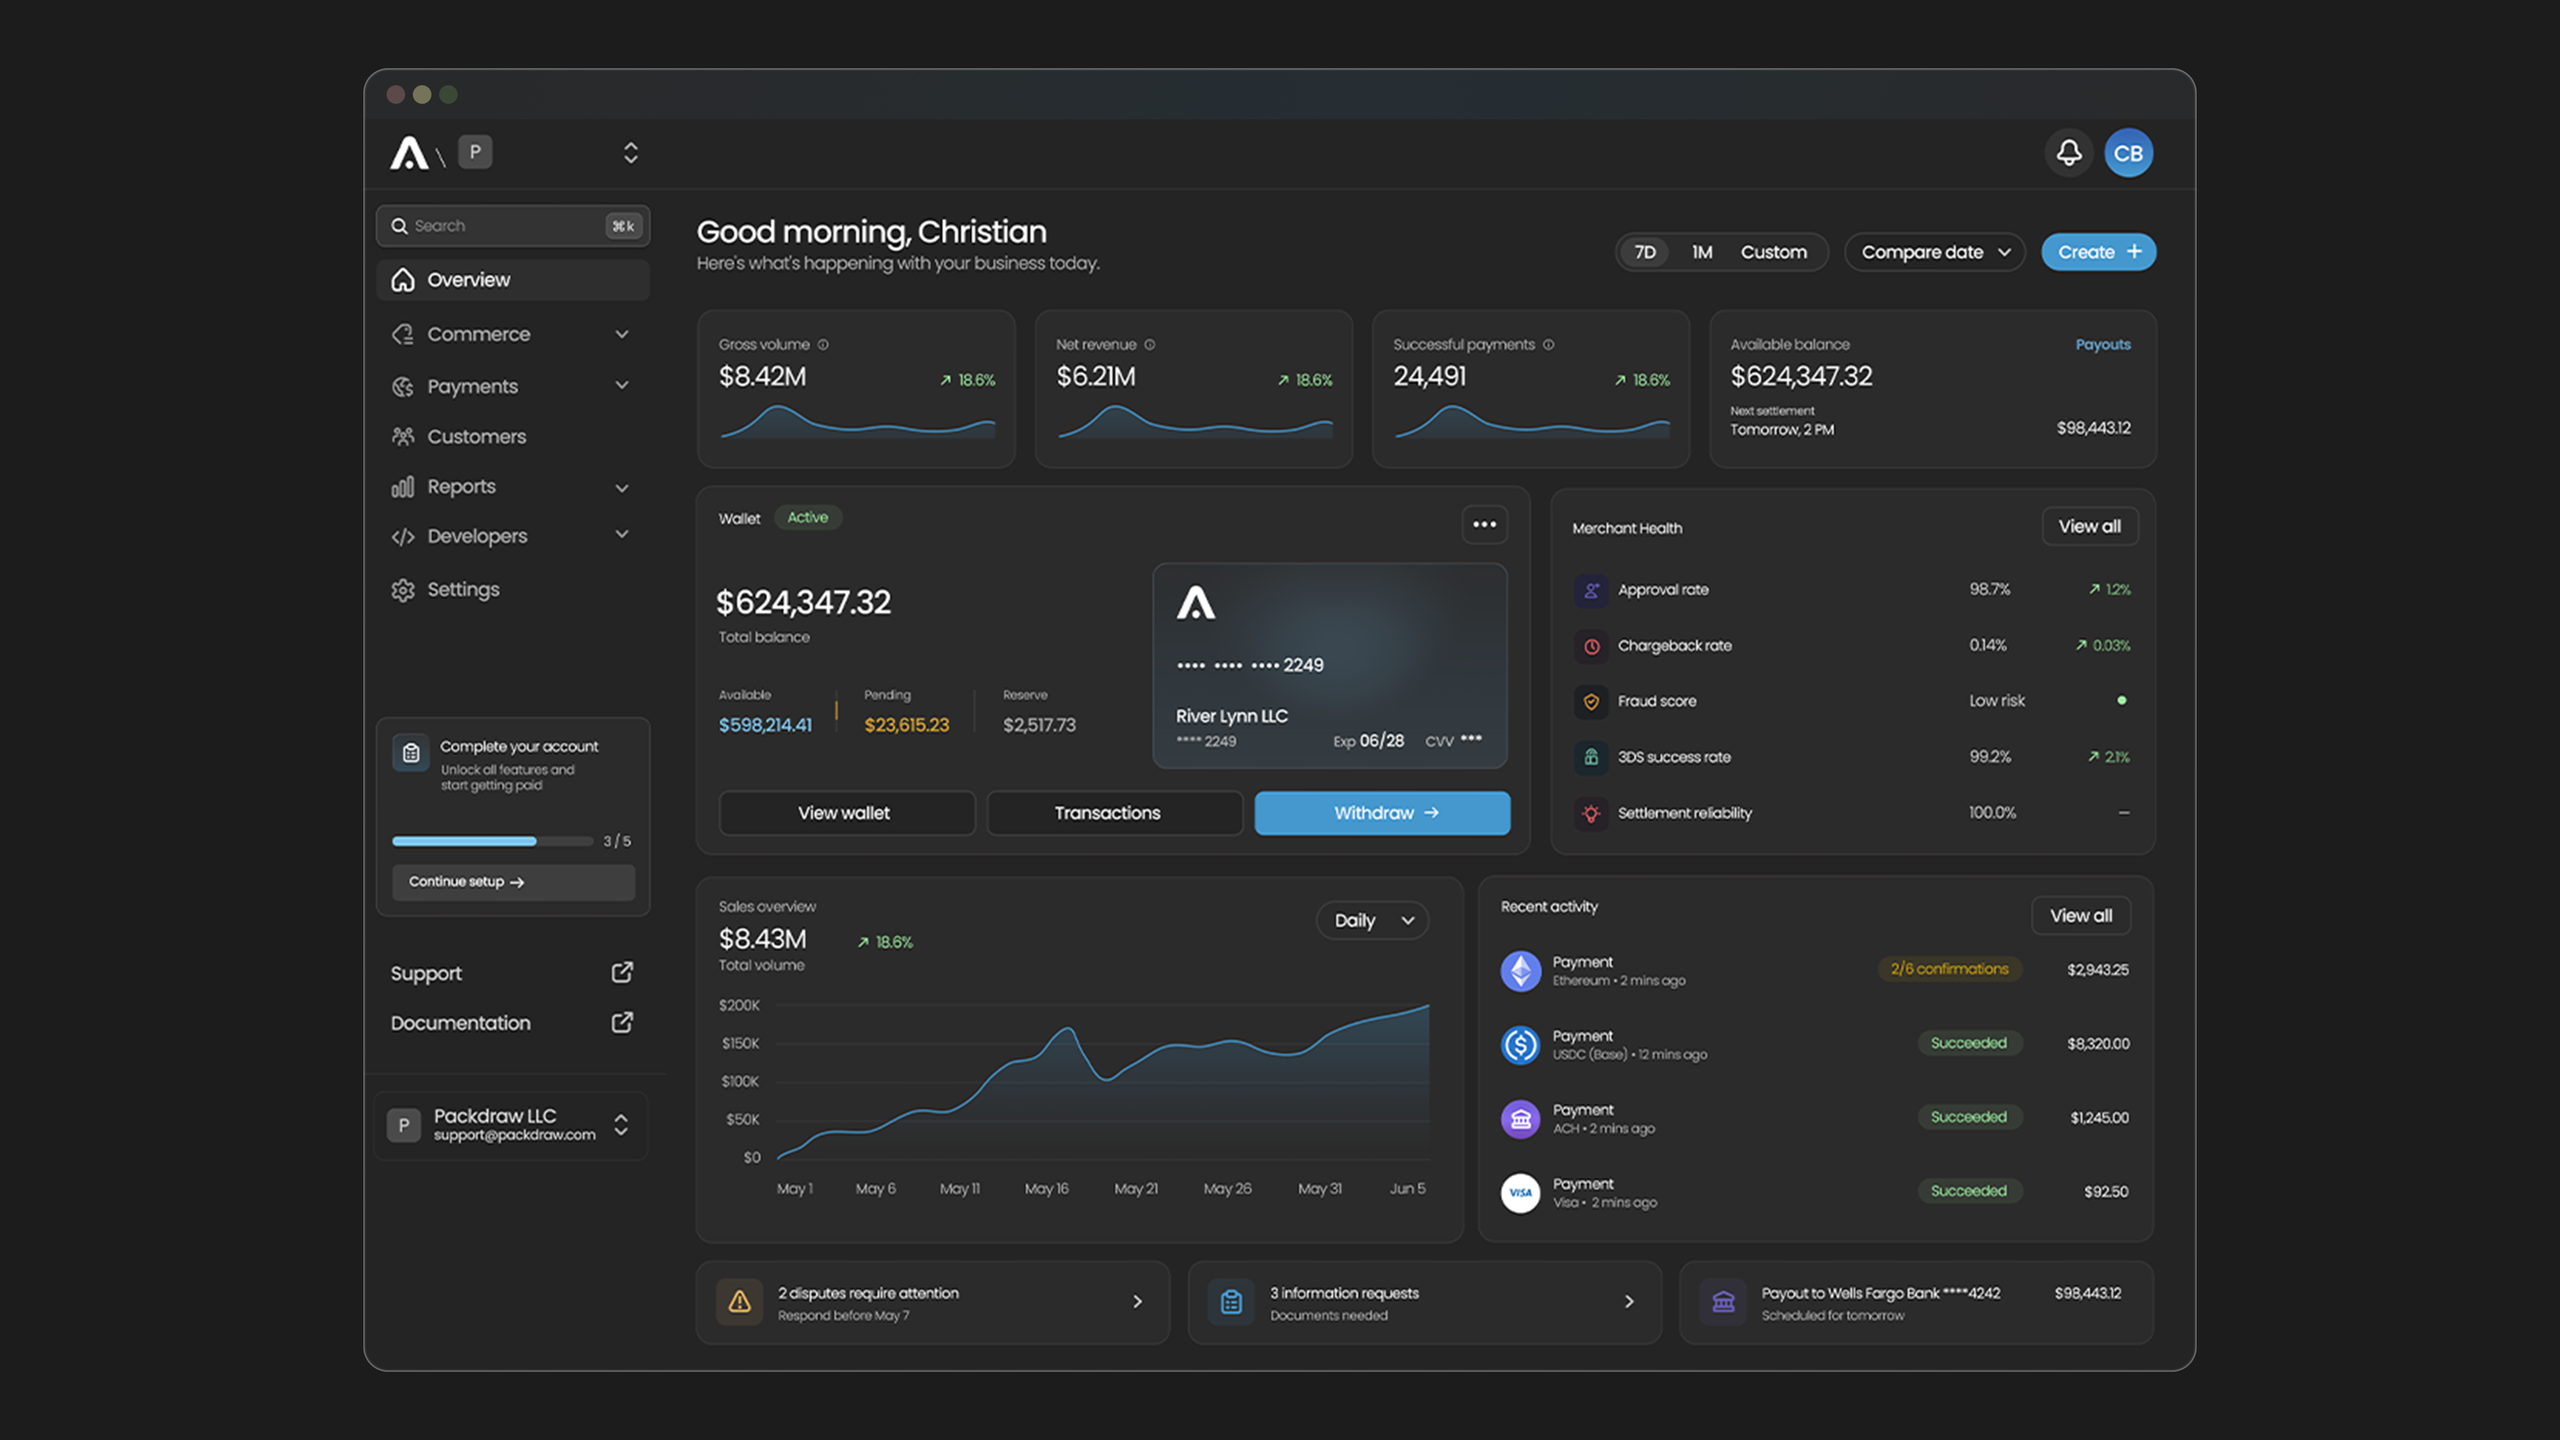Select Overview in the sidebar
2560x1440 pixels.
513,280
